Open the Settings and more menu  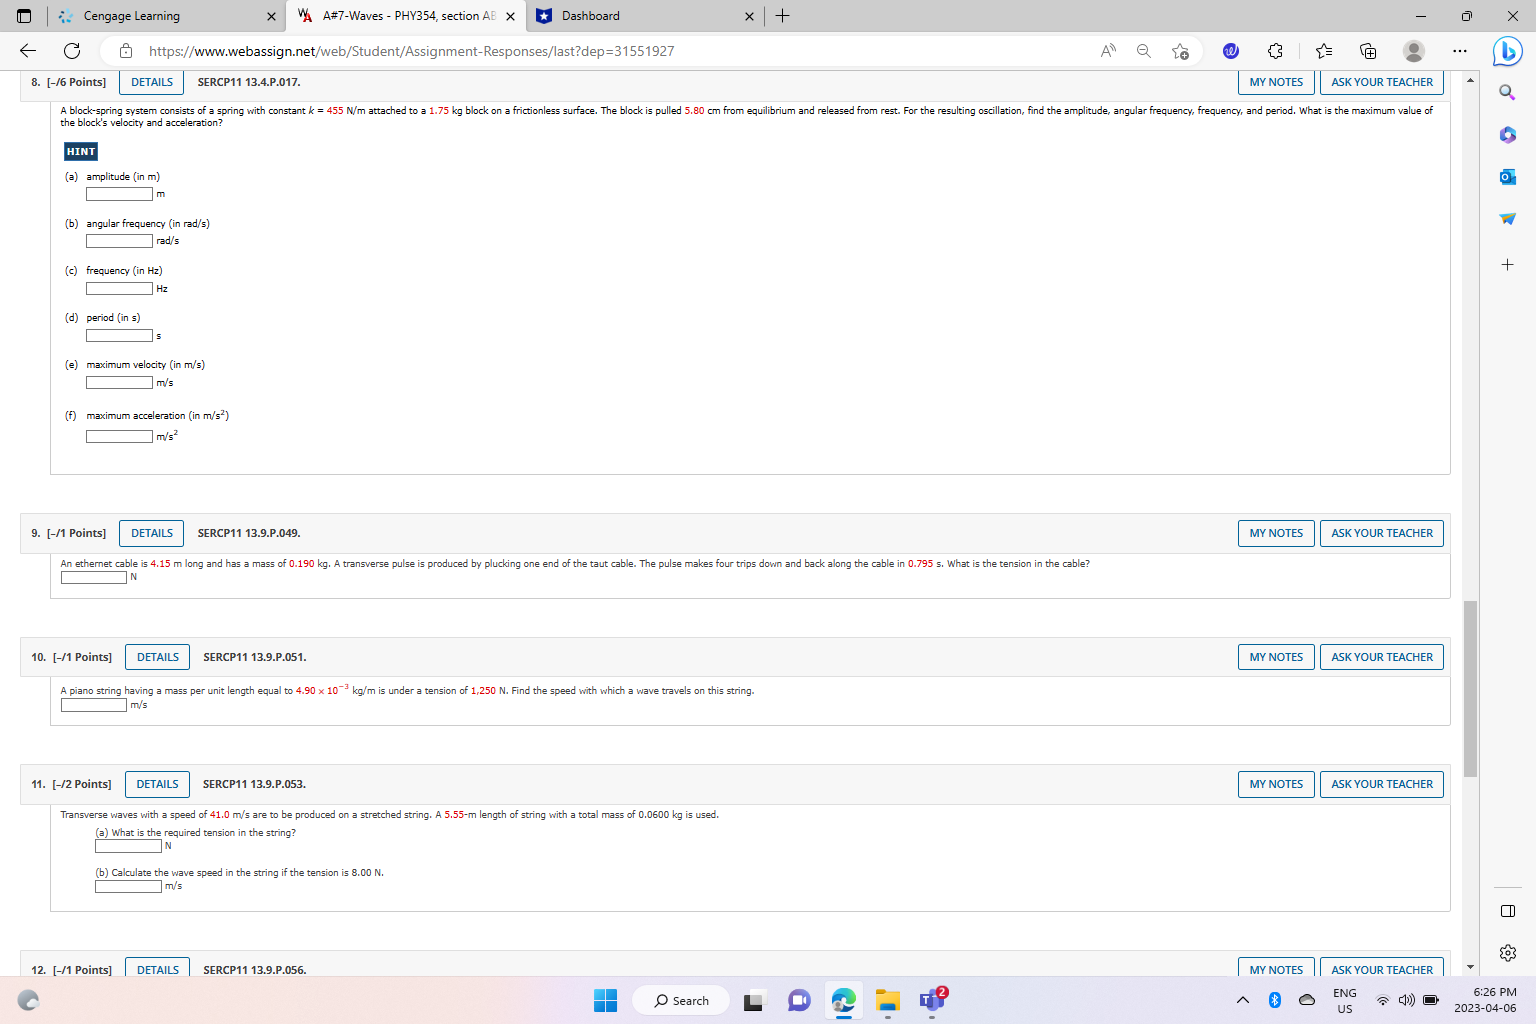pos(1460,51)
